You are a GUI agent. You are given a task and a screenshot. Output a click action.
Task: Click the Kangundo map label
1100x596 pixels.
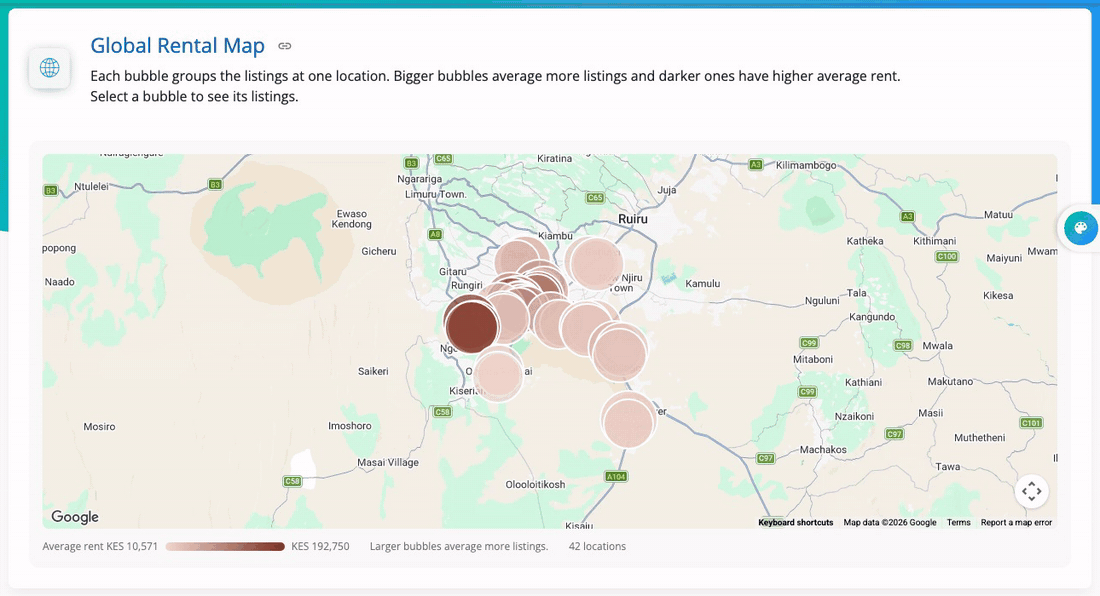coord(872,316)
